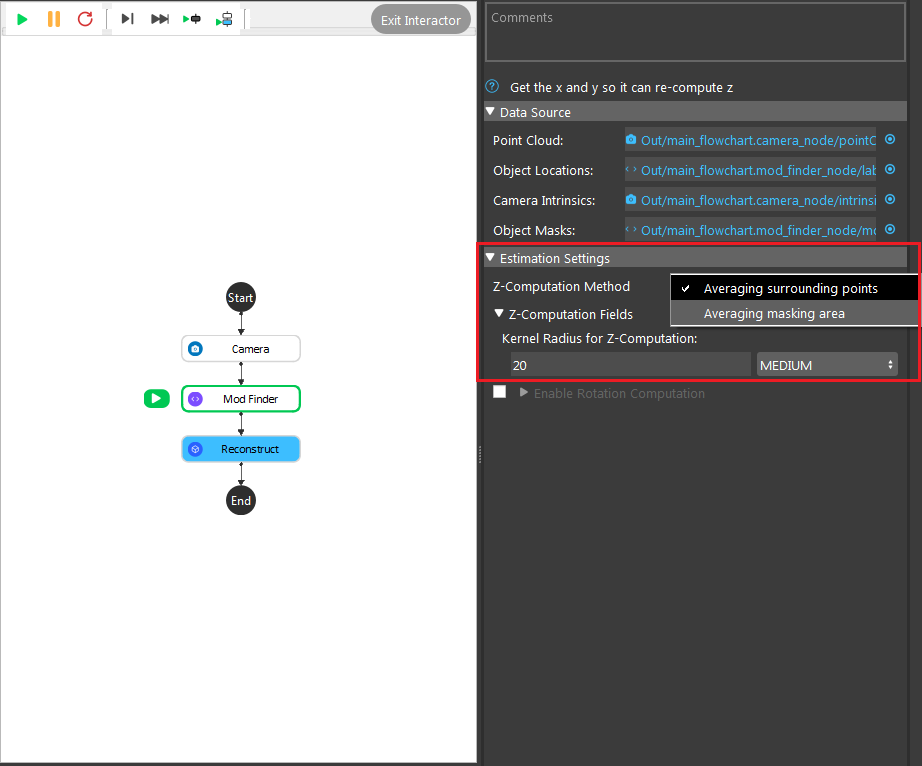Click the green Run flowchart play icon
Image resolution: width=922 pixels, height=766 pixels.
click(x=22, y=19)
